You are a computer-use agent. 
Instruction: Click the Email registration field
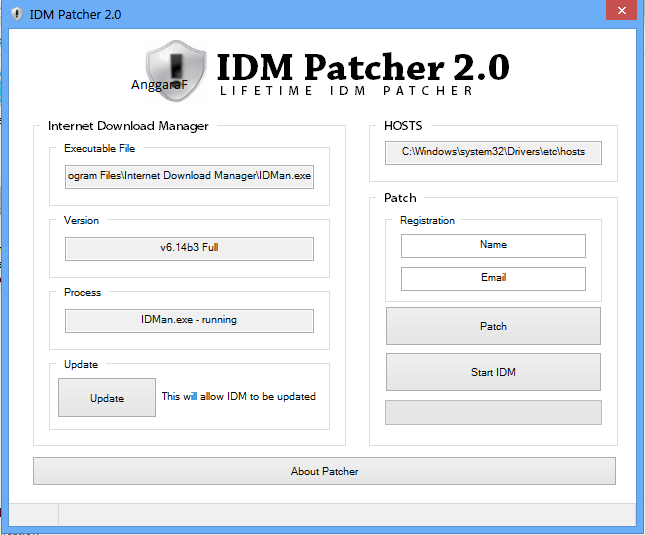493,279
